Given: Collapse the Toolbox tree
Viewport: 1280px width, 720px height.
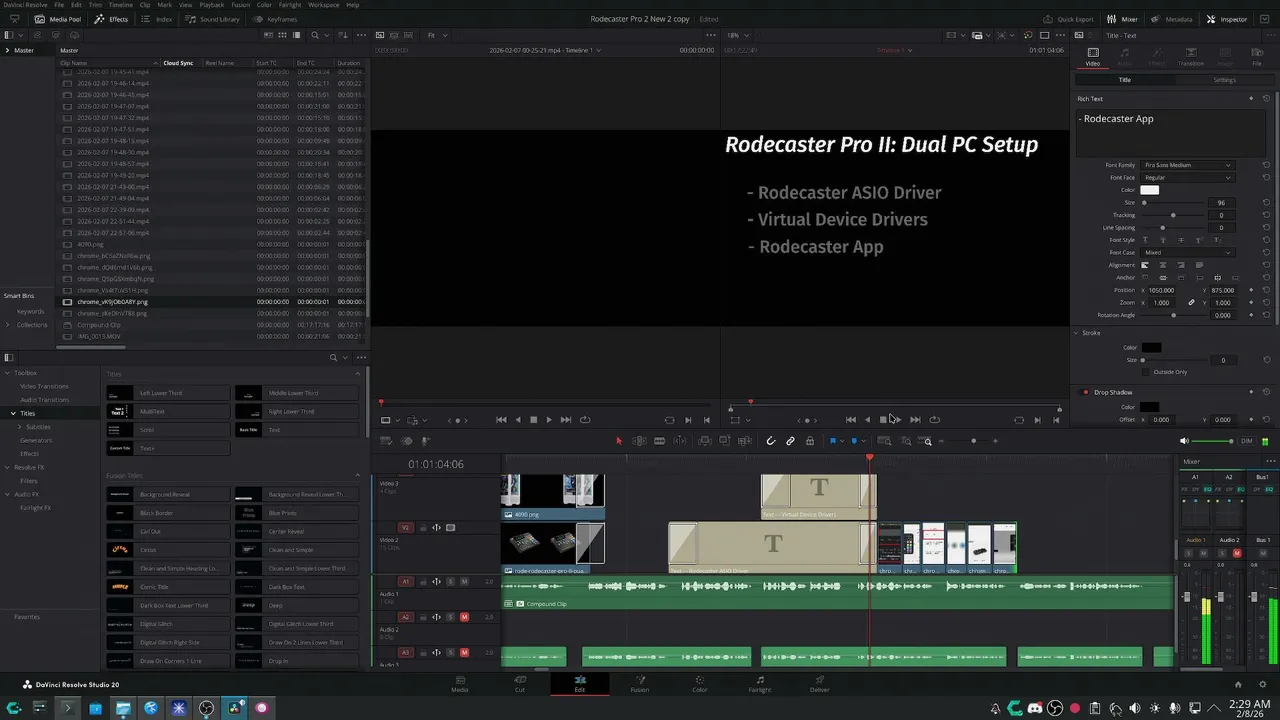Looking at the screenshot, I should coord(7,373).
